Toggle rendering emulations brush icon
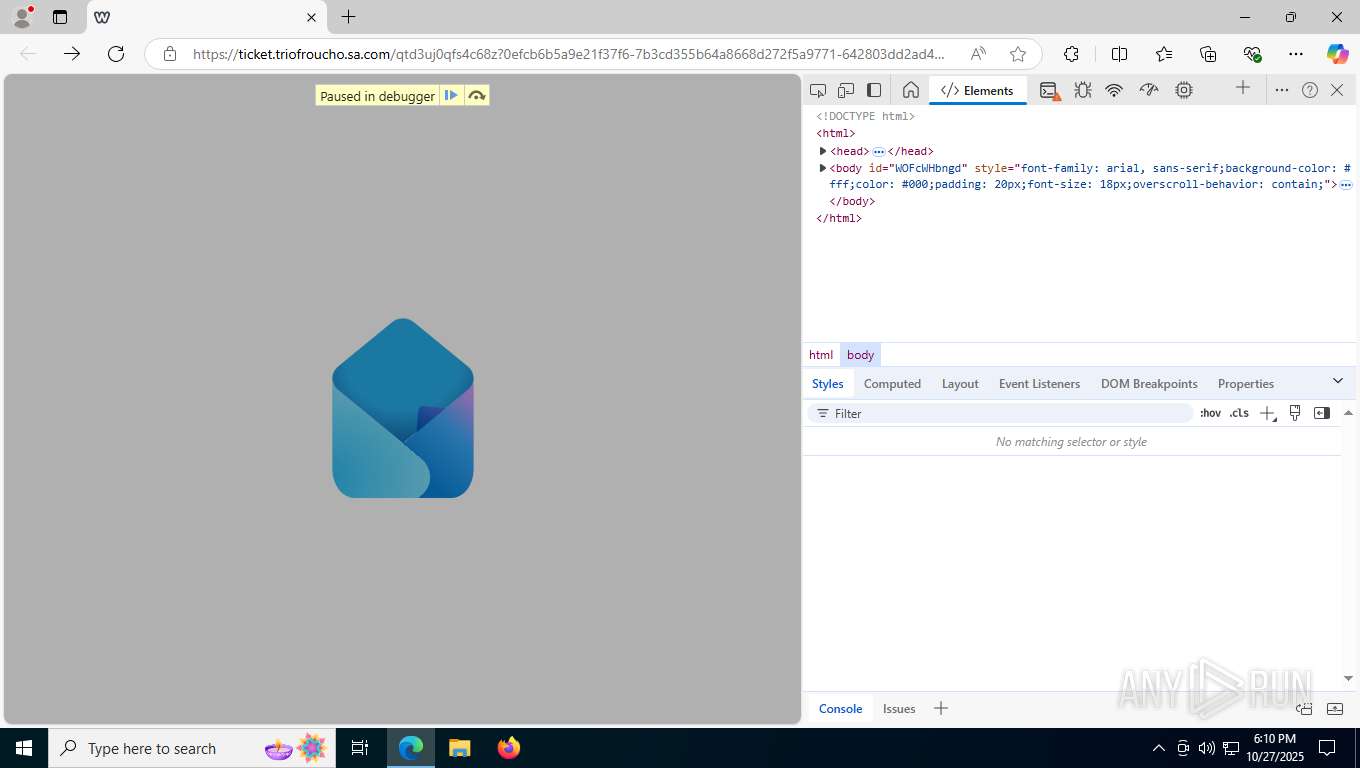The width and height of the screenshot is (1360, 768). pos(1295,413)
